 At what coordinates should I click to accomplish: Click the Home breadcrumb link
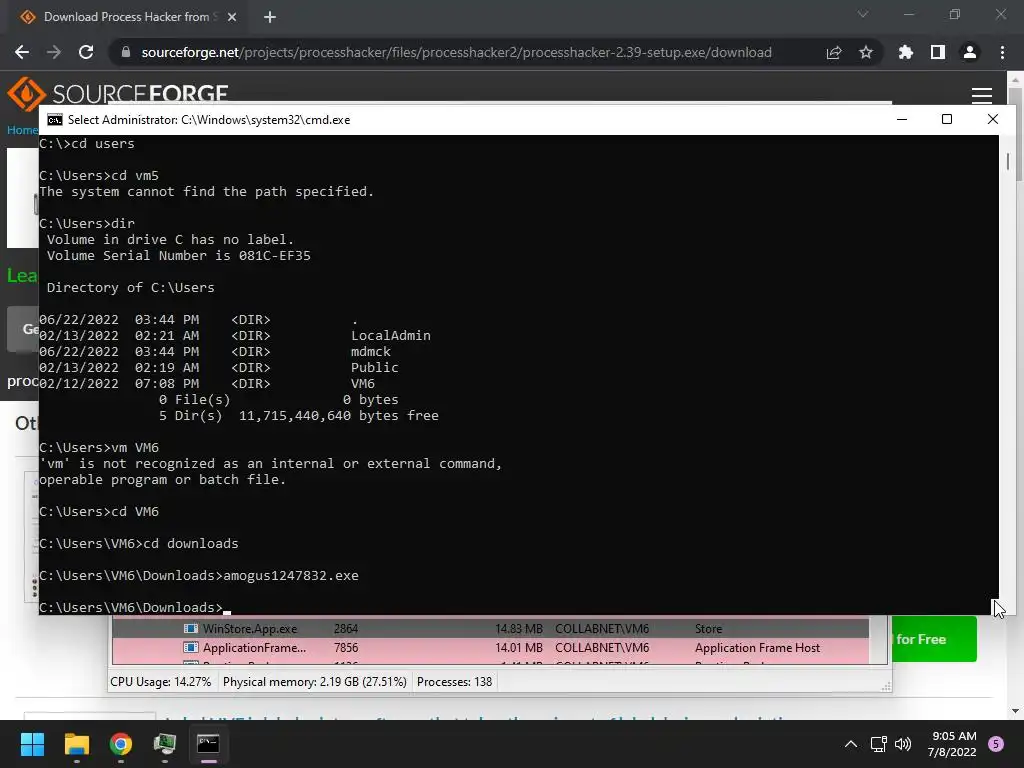pyautogui.click(x=22, y=130)
